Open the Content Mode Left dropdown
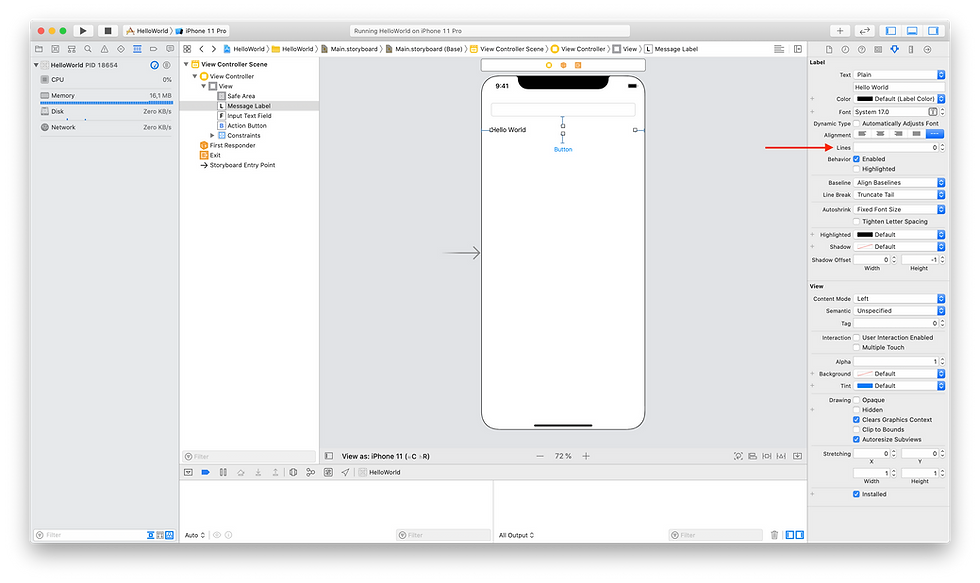 click(899, 299)
